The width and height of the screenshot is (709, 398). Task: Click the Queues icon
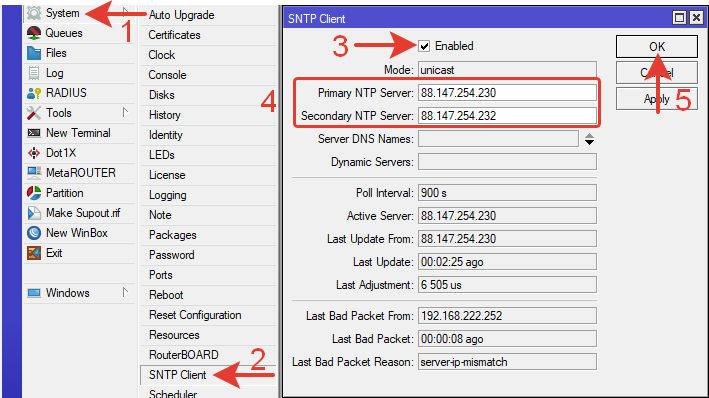coord(34,33)
